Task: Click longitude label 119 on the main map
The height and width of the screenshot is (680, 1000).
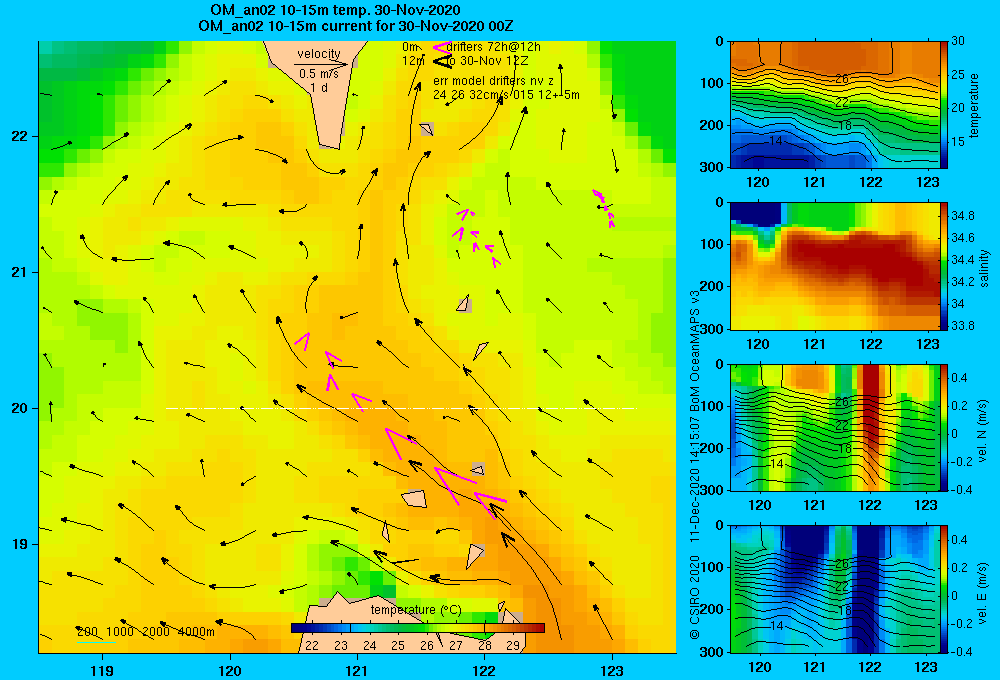Action: tap(102, 670)
